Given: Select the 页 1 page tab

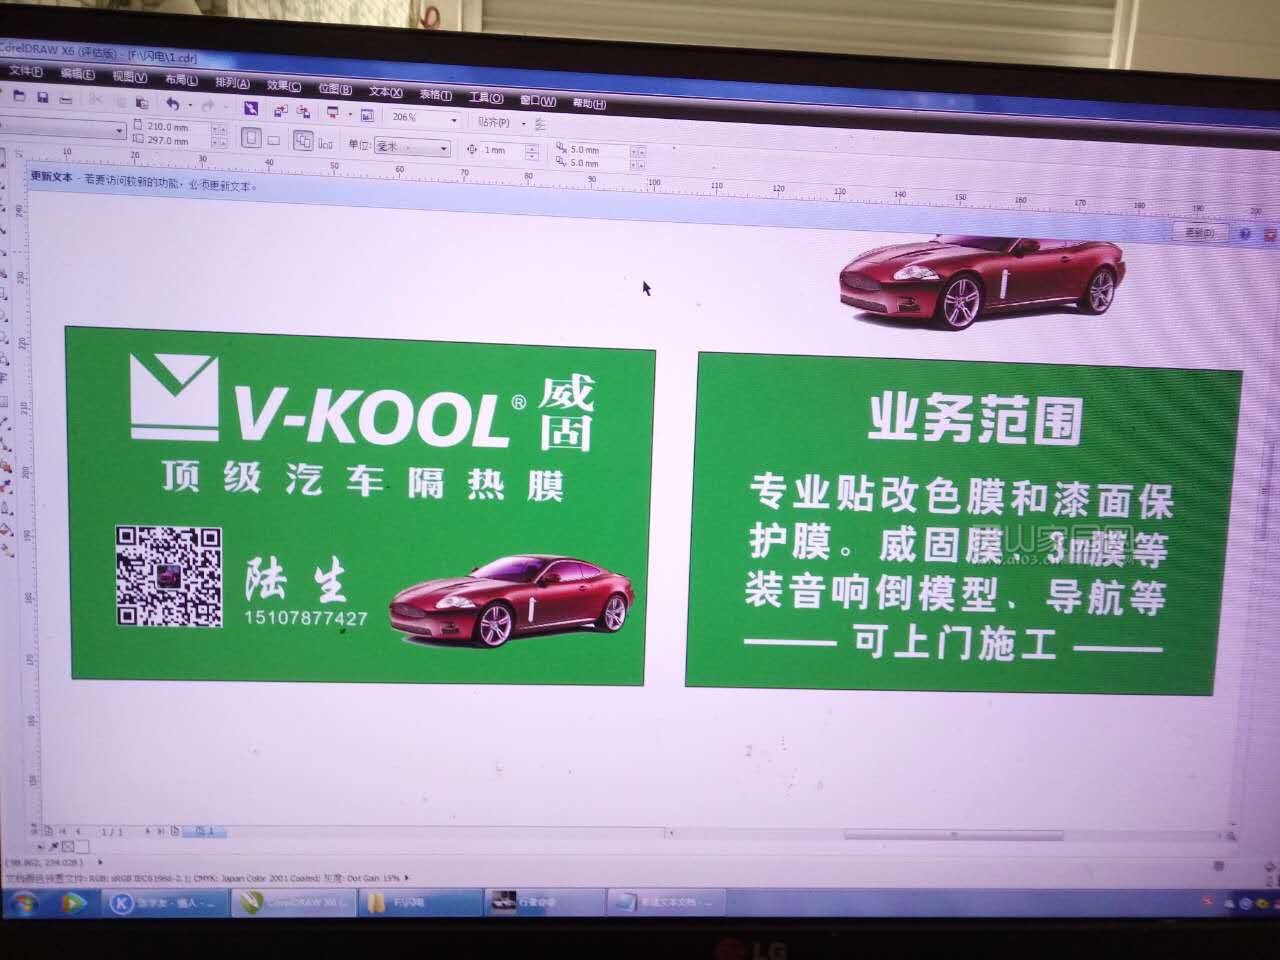Looking at the screenshot, I should (x=204, y=831).
